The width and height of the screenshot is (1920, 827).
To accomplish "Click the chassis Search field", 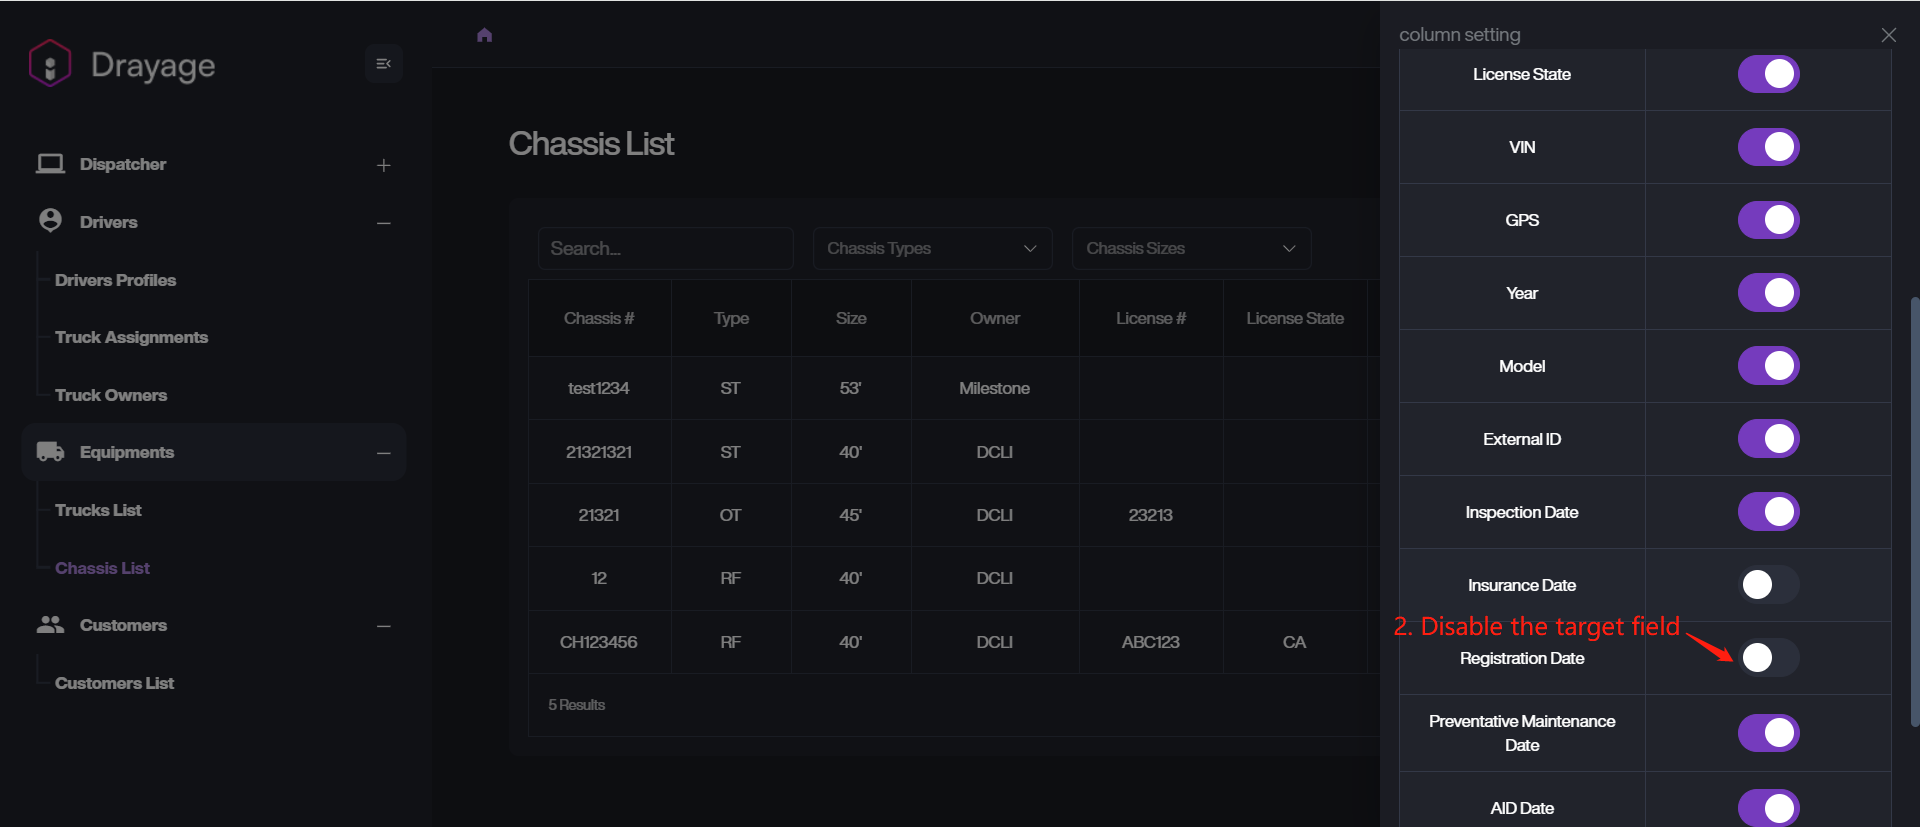I will tap(665, 248).
